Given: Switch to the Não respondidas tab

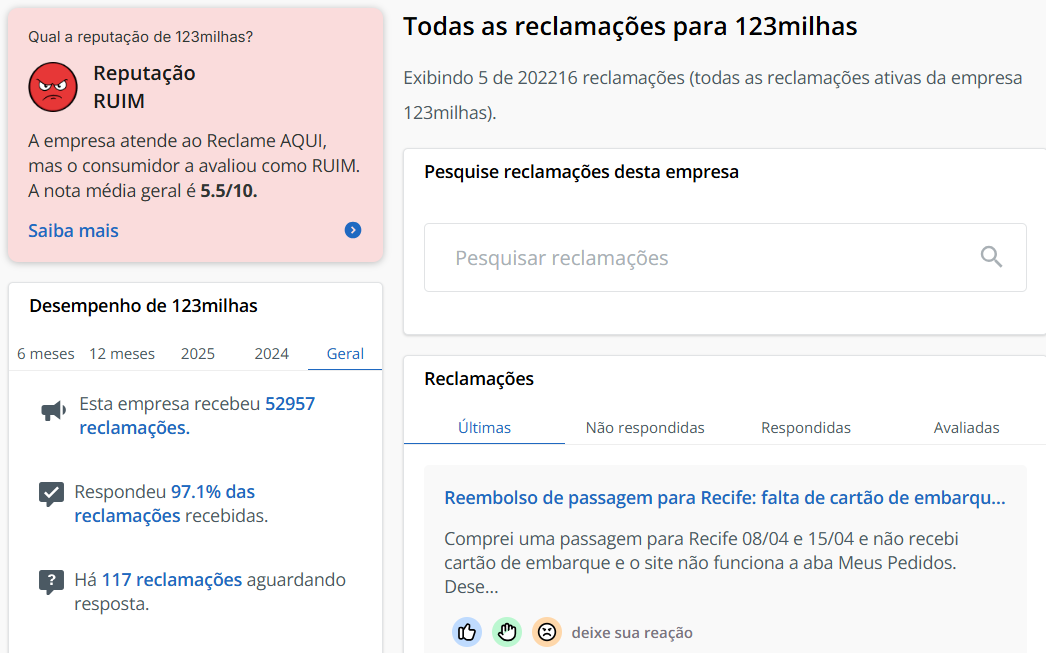Looking at the screenshot, I should (x=645, y=427).
